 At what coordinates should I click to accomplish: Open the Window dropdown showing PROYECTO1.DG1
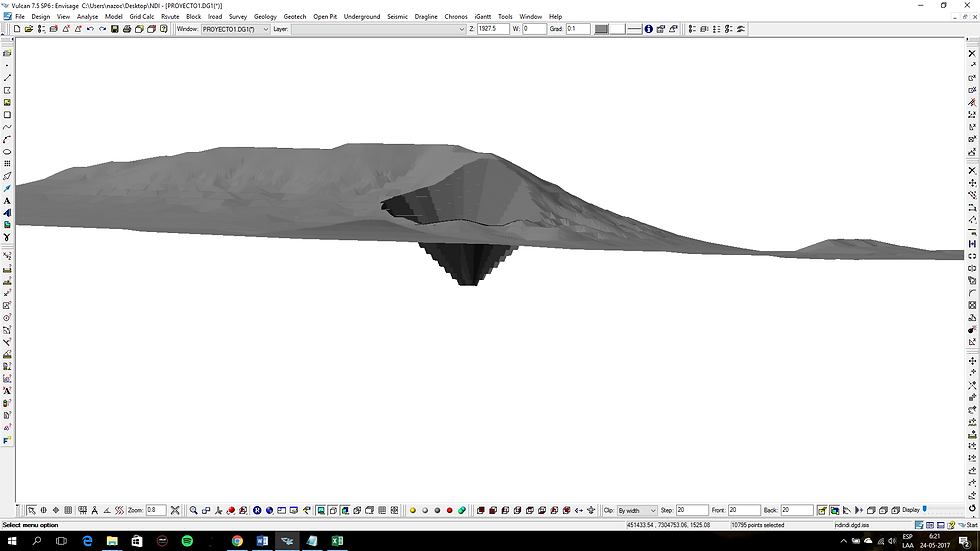click(236, 29)
